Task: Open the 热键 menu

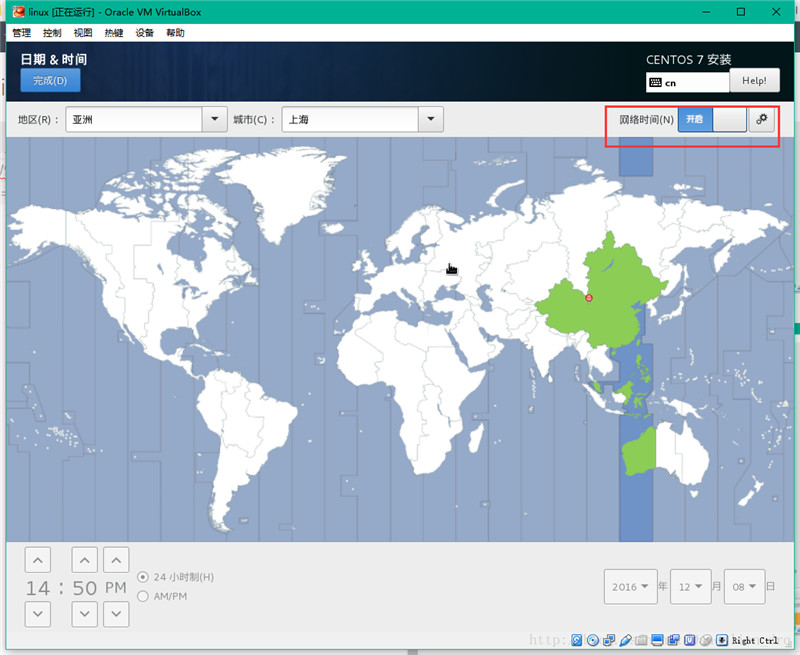Action: [114, 33]
